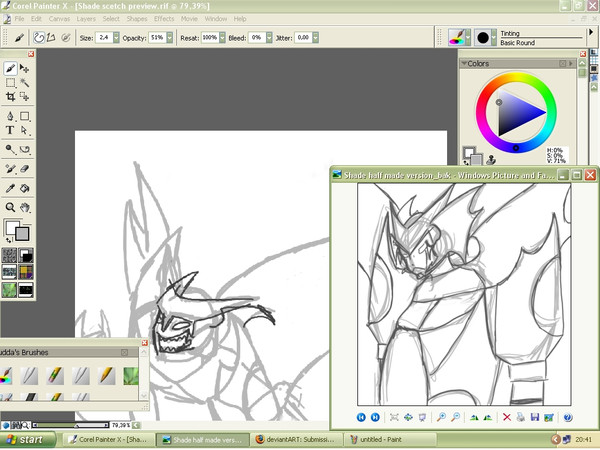Click the Resat value field

pos(209,37)
